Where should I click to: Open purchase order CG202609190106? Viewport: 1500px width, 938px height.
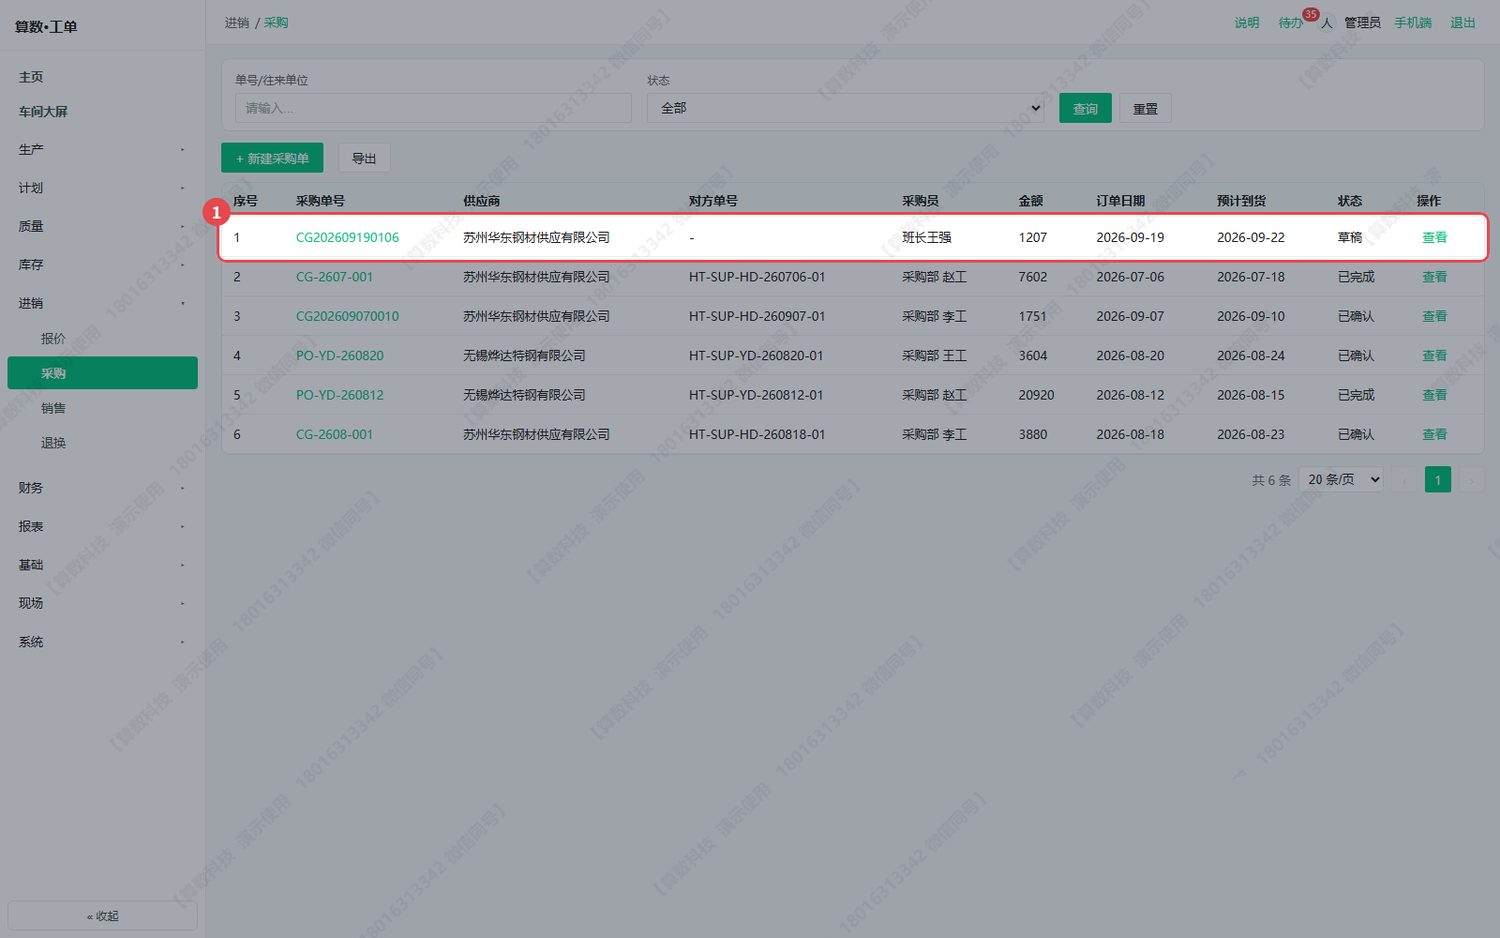(347, 238)
